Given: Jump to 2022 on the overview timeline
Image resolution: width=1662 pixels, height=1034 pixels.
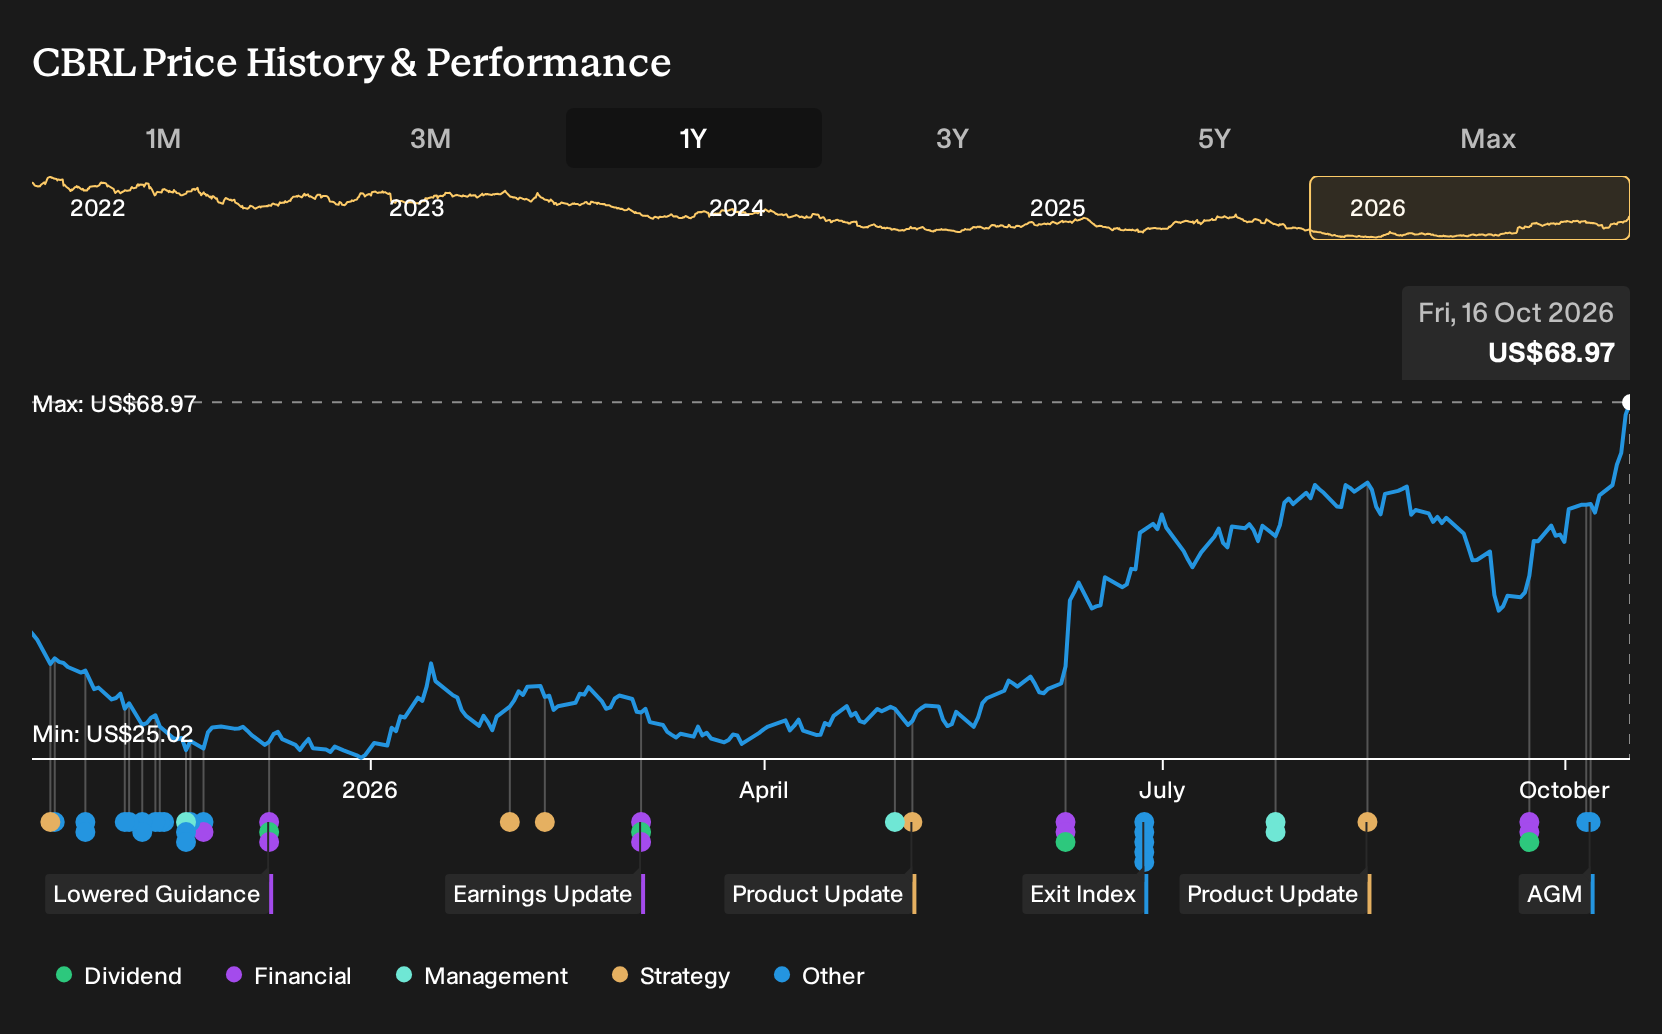Looking at the screenshot, I should (x=97, y=208).
